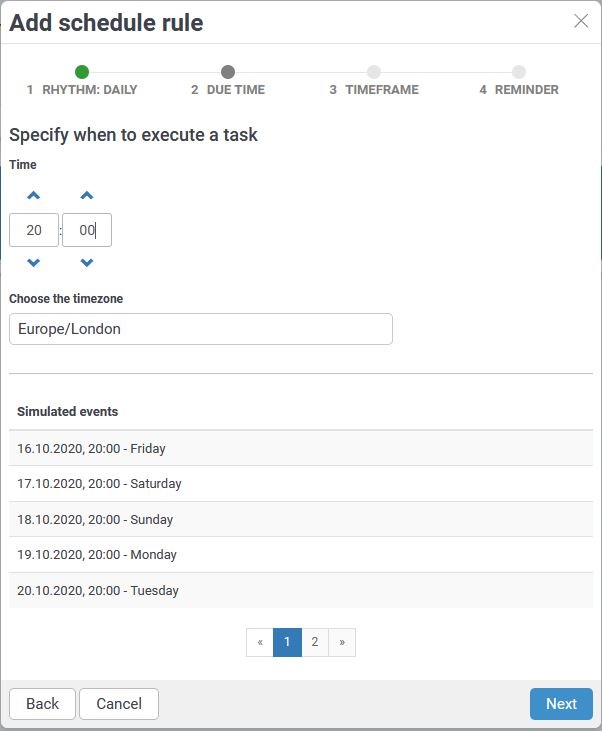Image resolution: width=602 pixels, height=731 pixels.
Task: Proceed with the Next button
Action: click(x=561, y=704)
